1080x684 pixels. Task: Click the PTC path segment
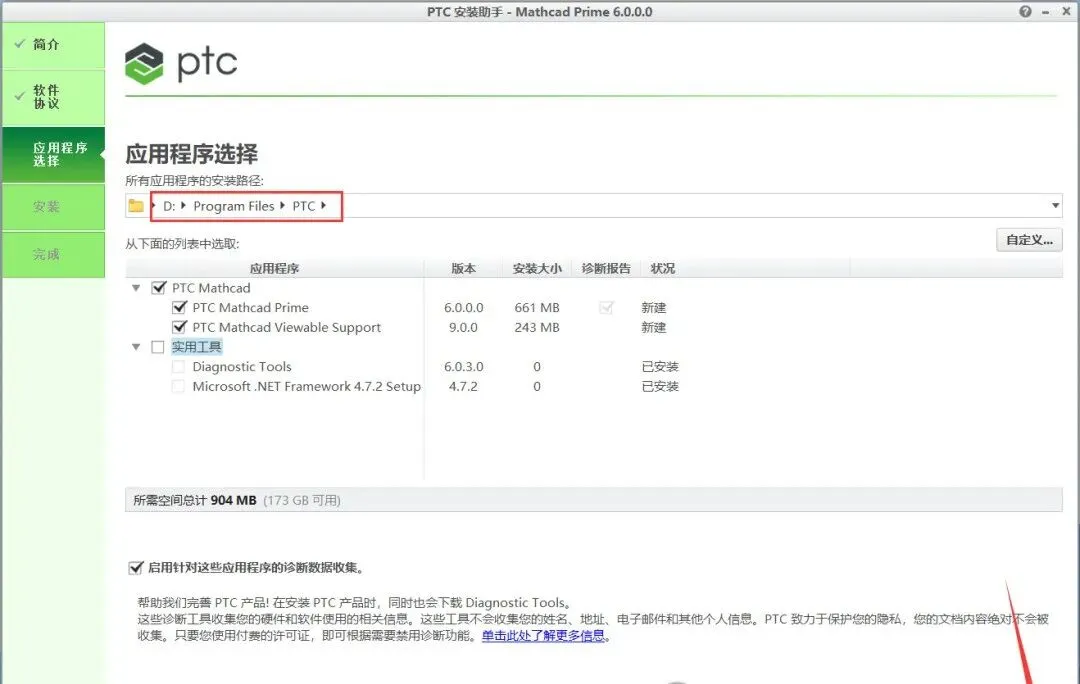click(304, 206)
